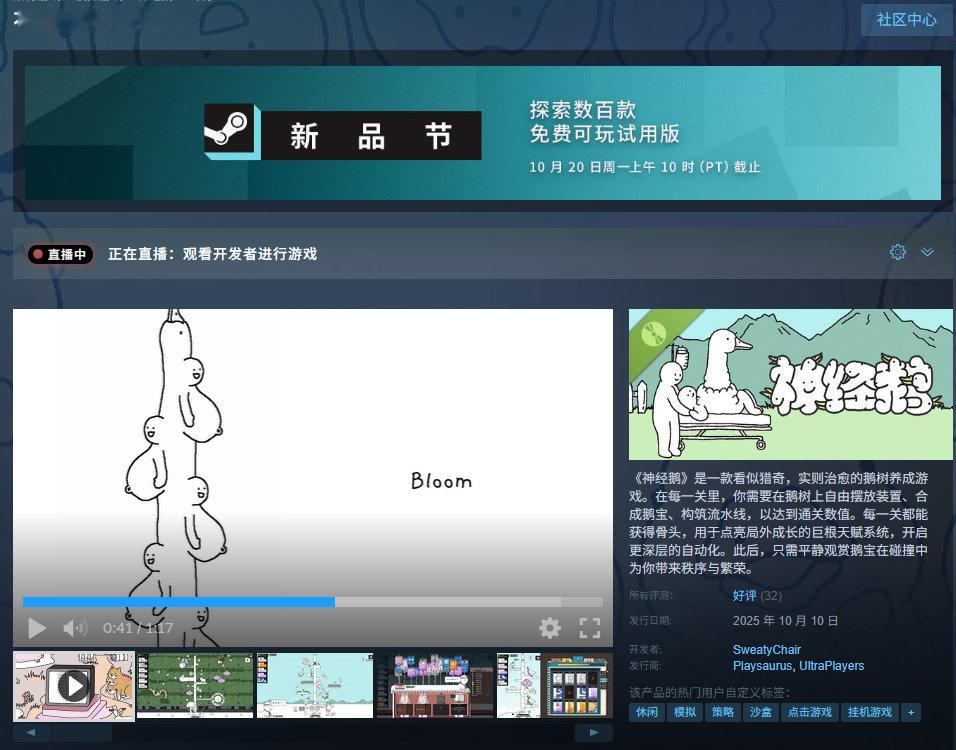
Task: Click the thumbnail strip scrollbar handle
Action: [82, 732]
